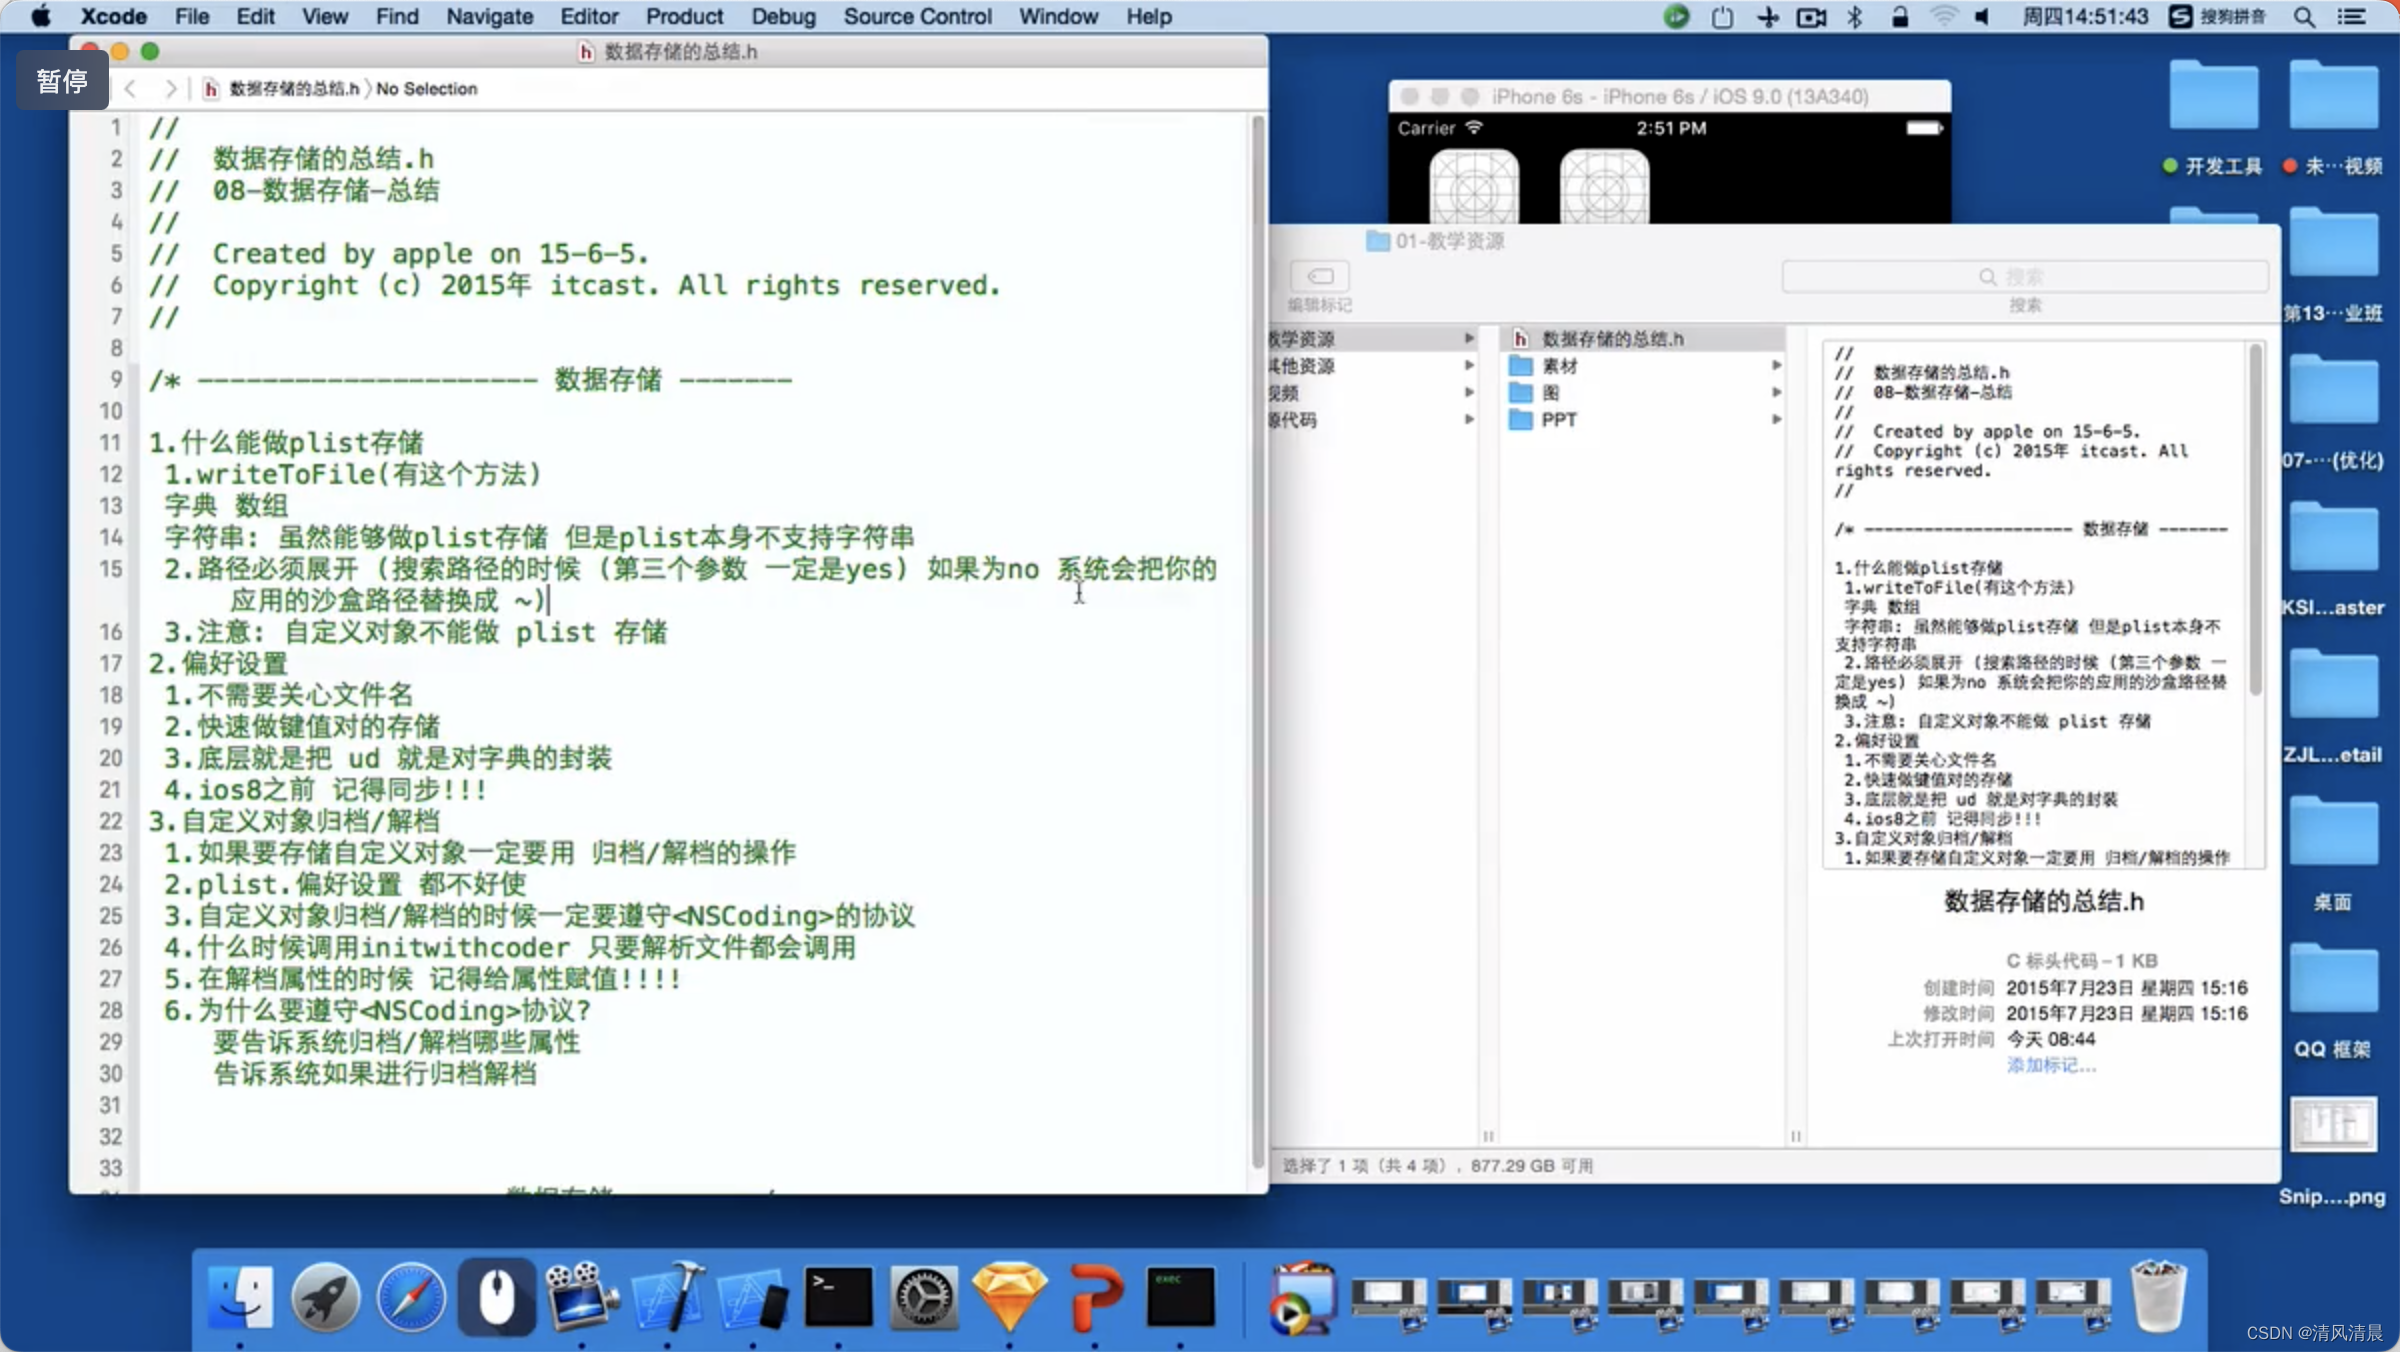Launch Launchpad rocket icon in Dock
Viewport: 2400px width, 1352px height.
[x=325, y=1297]
